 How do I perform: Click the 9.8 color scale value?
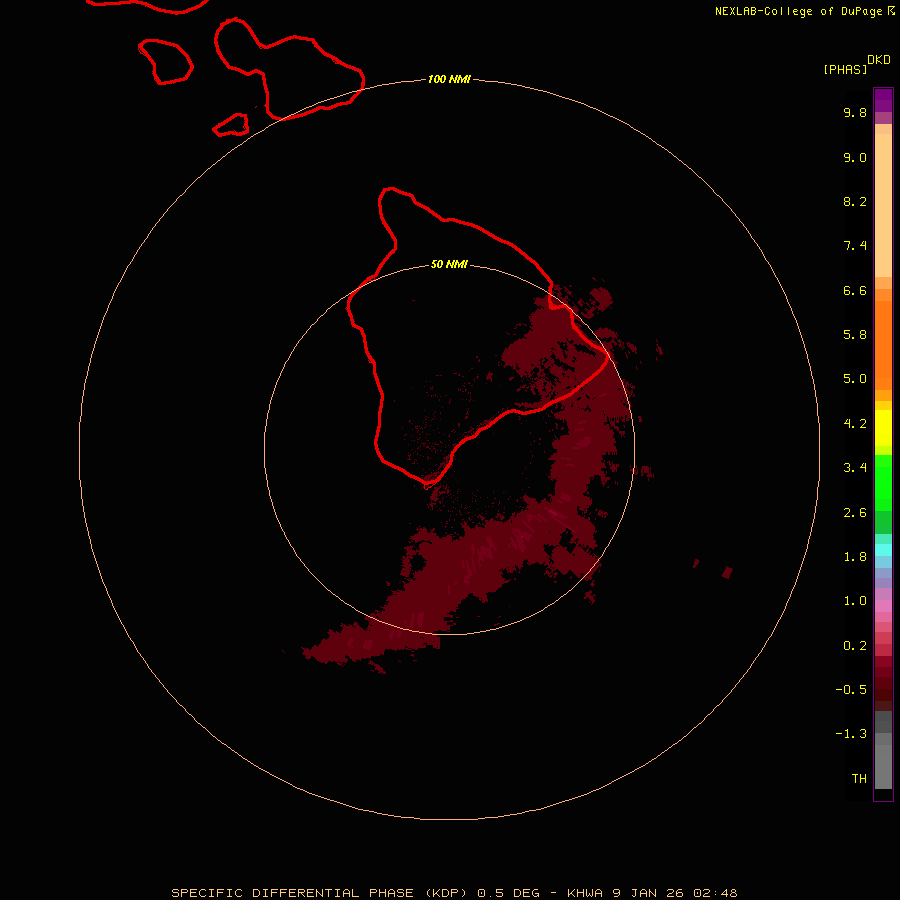pos(855,112)
